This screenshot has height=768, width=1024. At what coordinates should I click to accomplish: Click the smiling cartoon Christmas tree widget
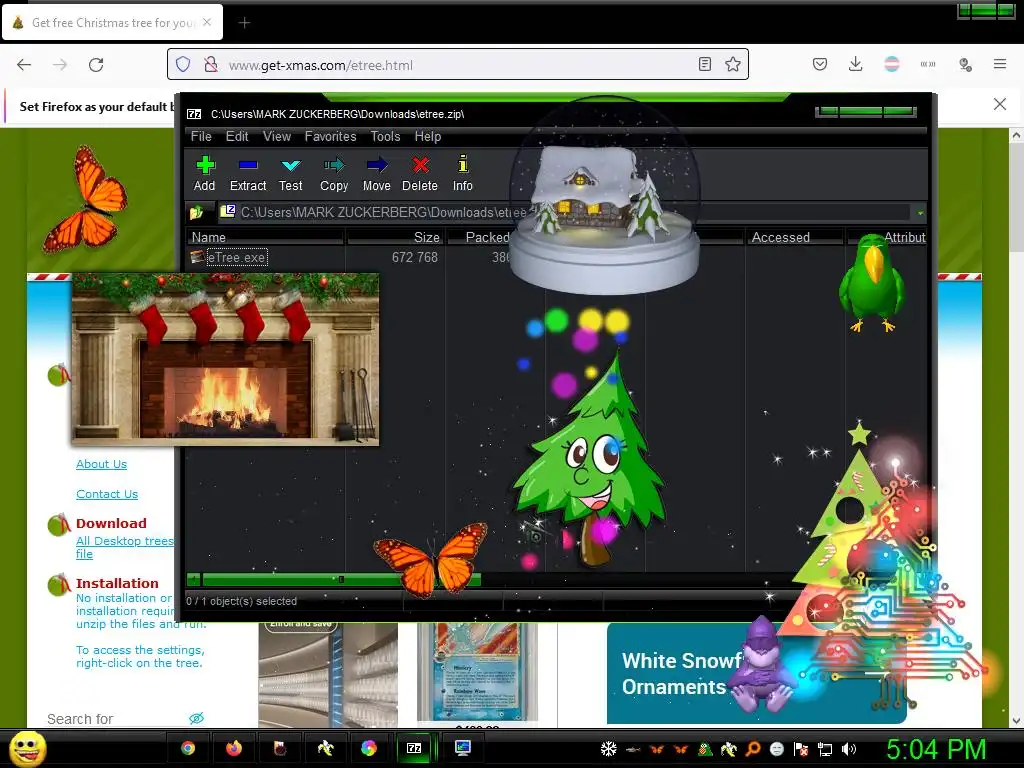[x=591, y=460]
